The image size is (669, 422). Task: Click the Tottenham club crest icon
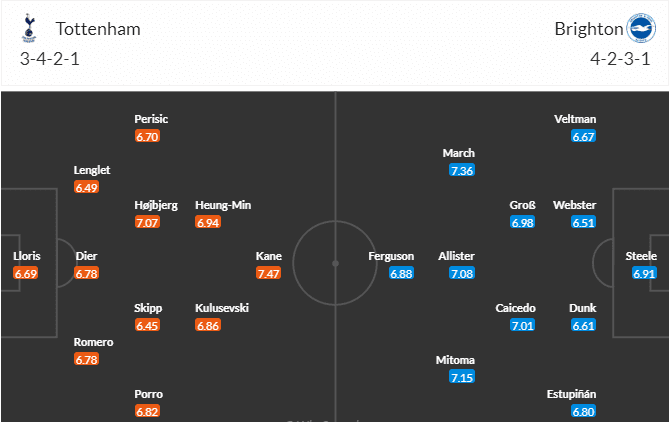click(27, 29)
